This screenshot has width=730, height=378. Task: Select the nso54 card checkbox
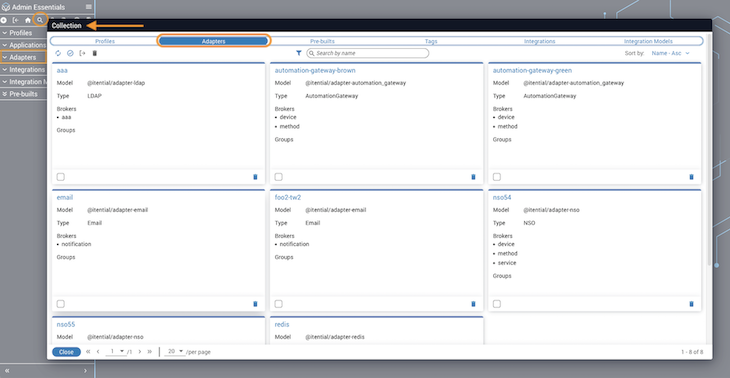click(x=497, y=304)
